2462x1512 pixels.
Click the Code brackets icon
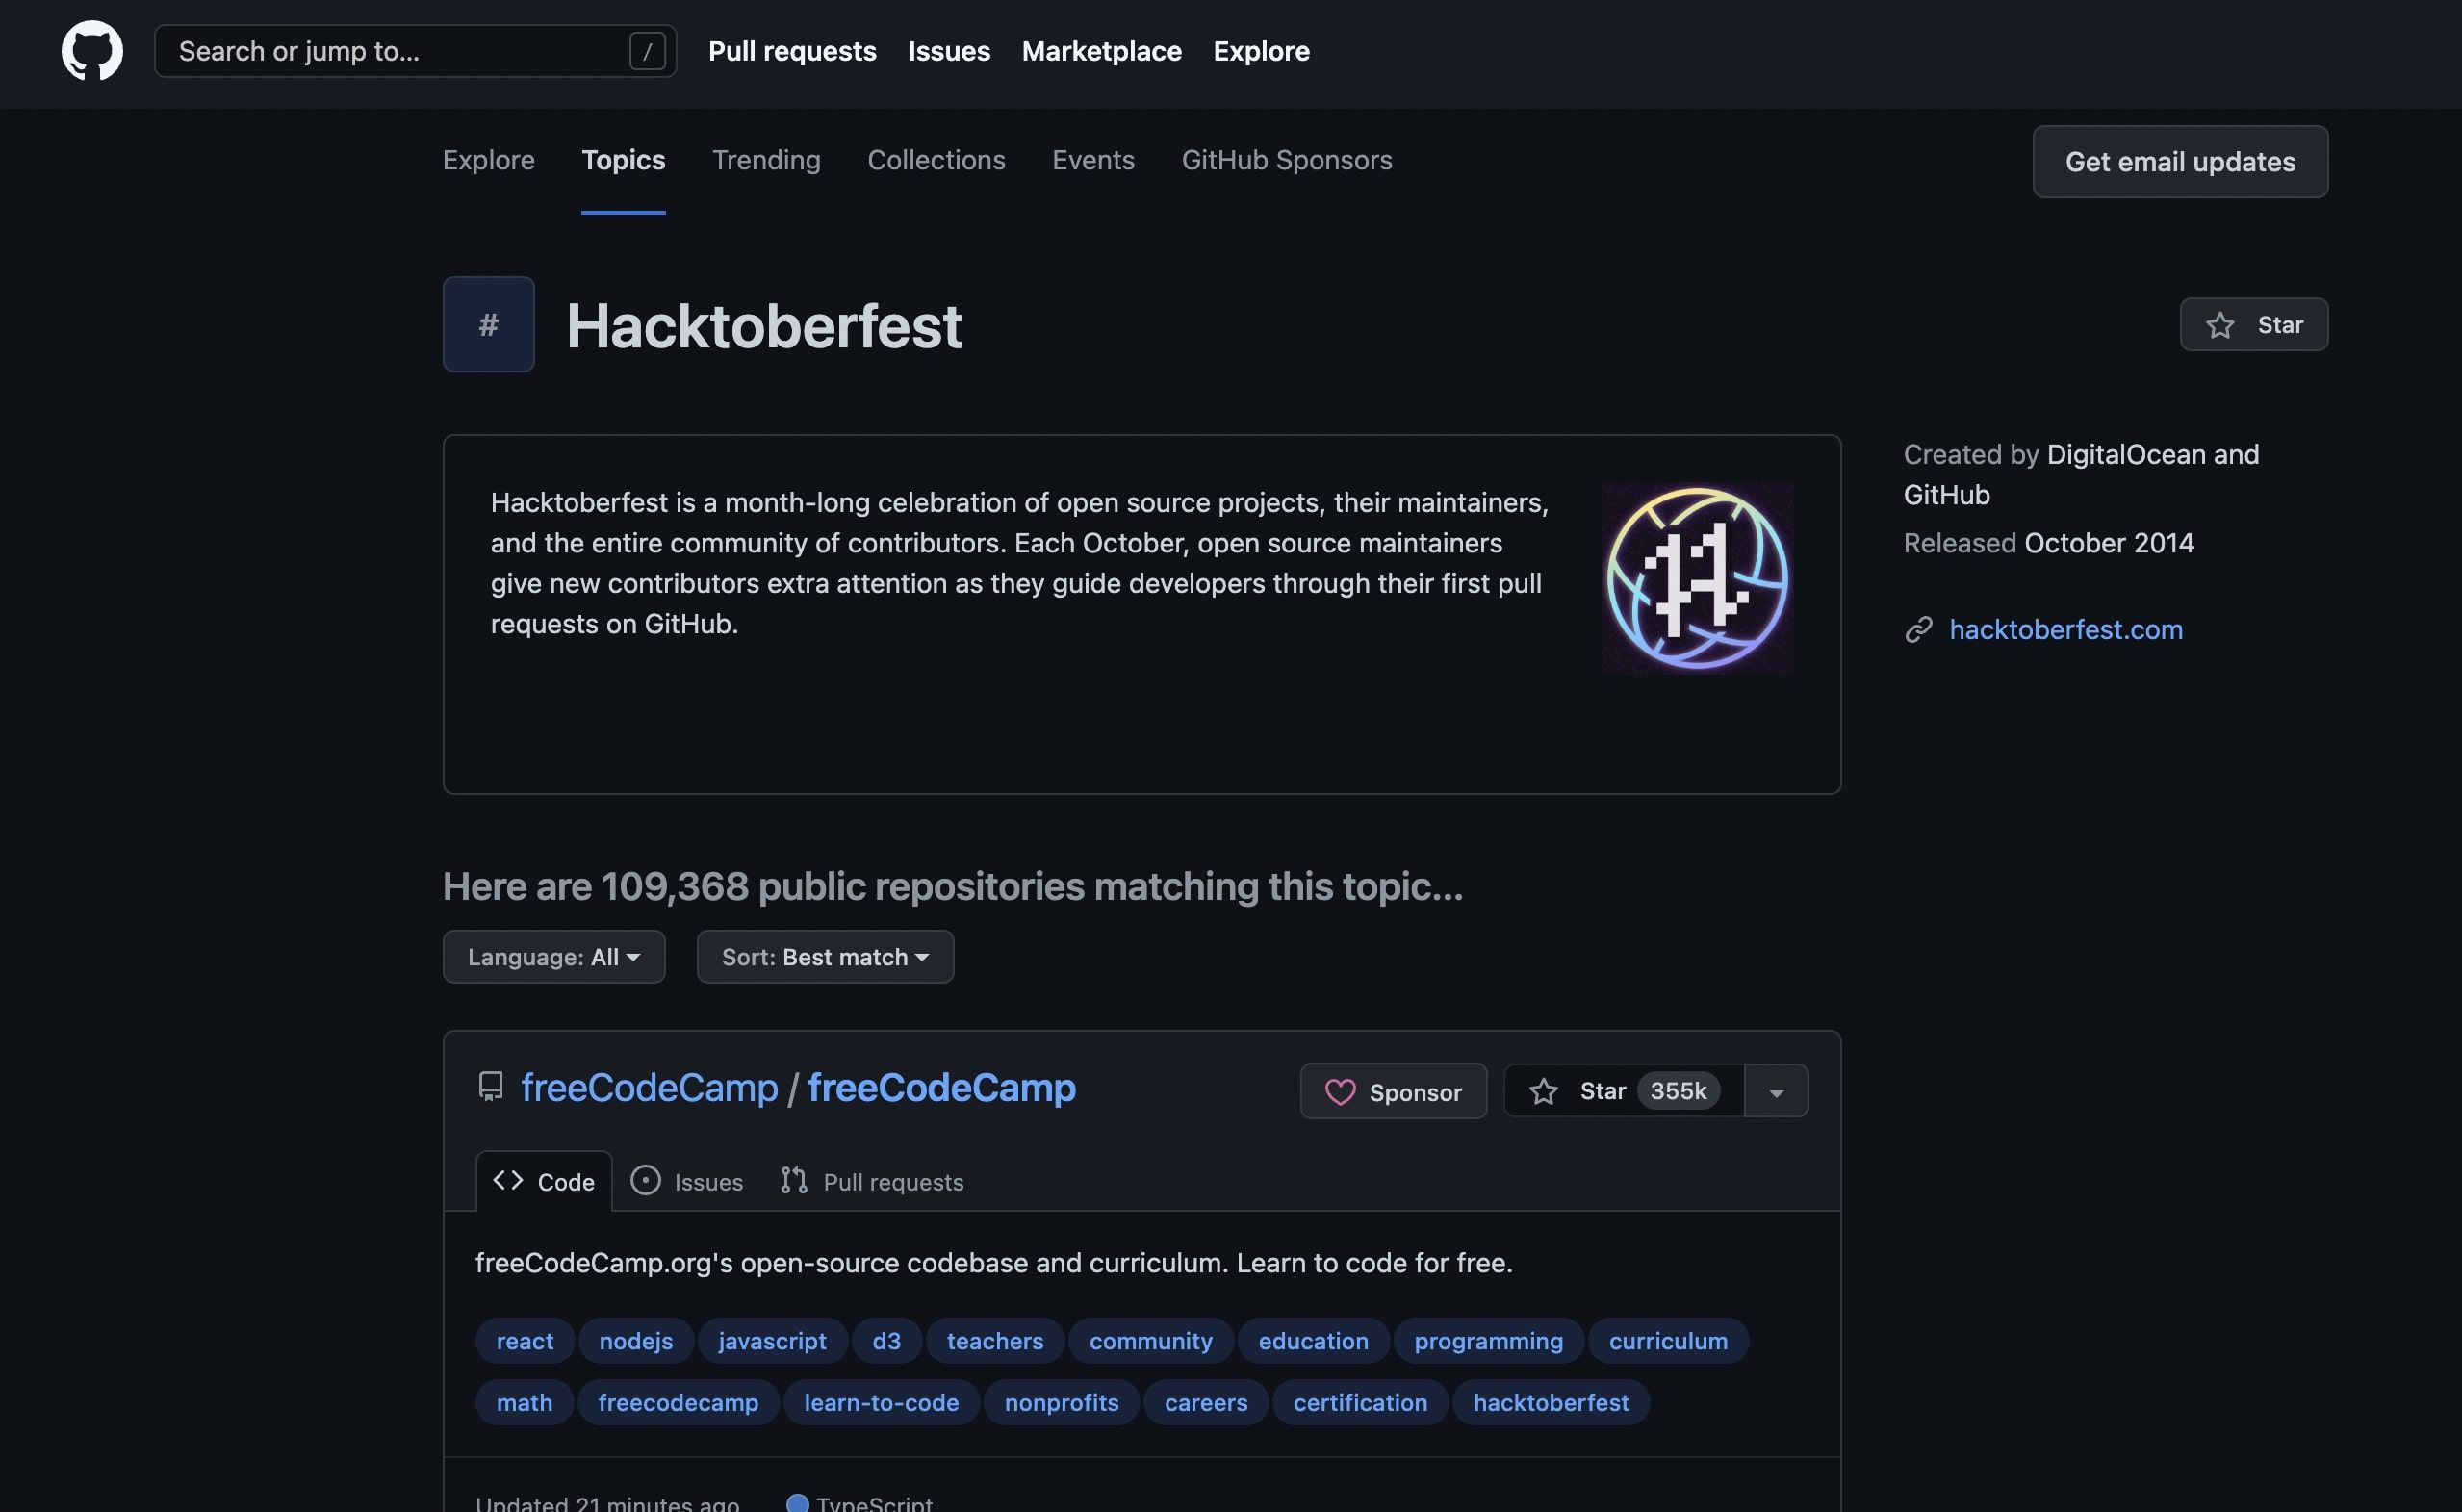click(508, 1180)
